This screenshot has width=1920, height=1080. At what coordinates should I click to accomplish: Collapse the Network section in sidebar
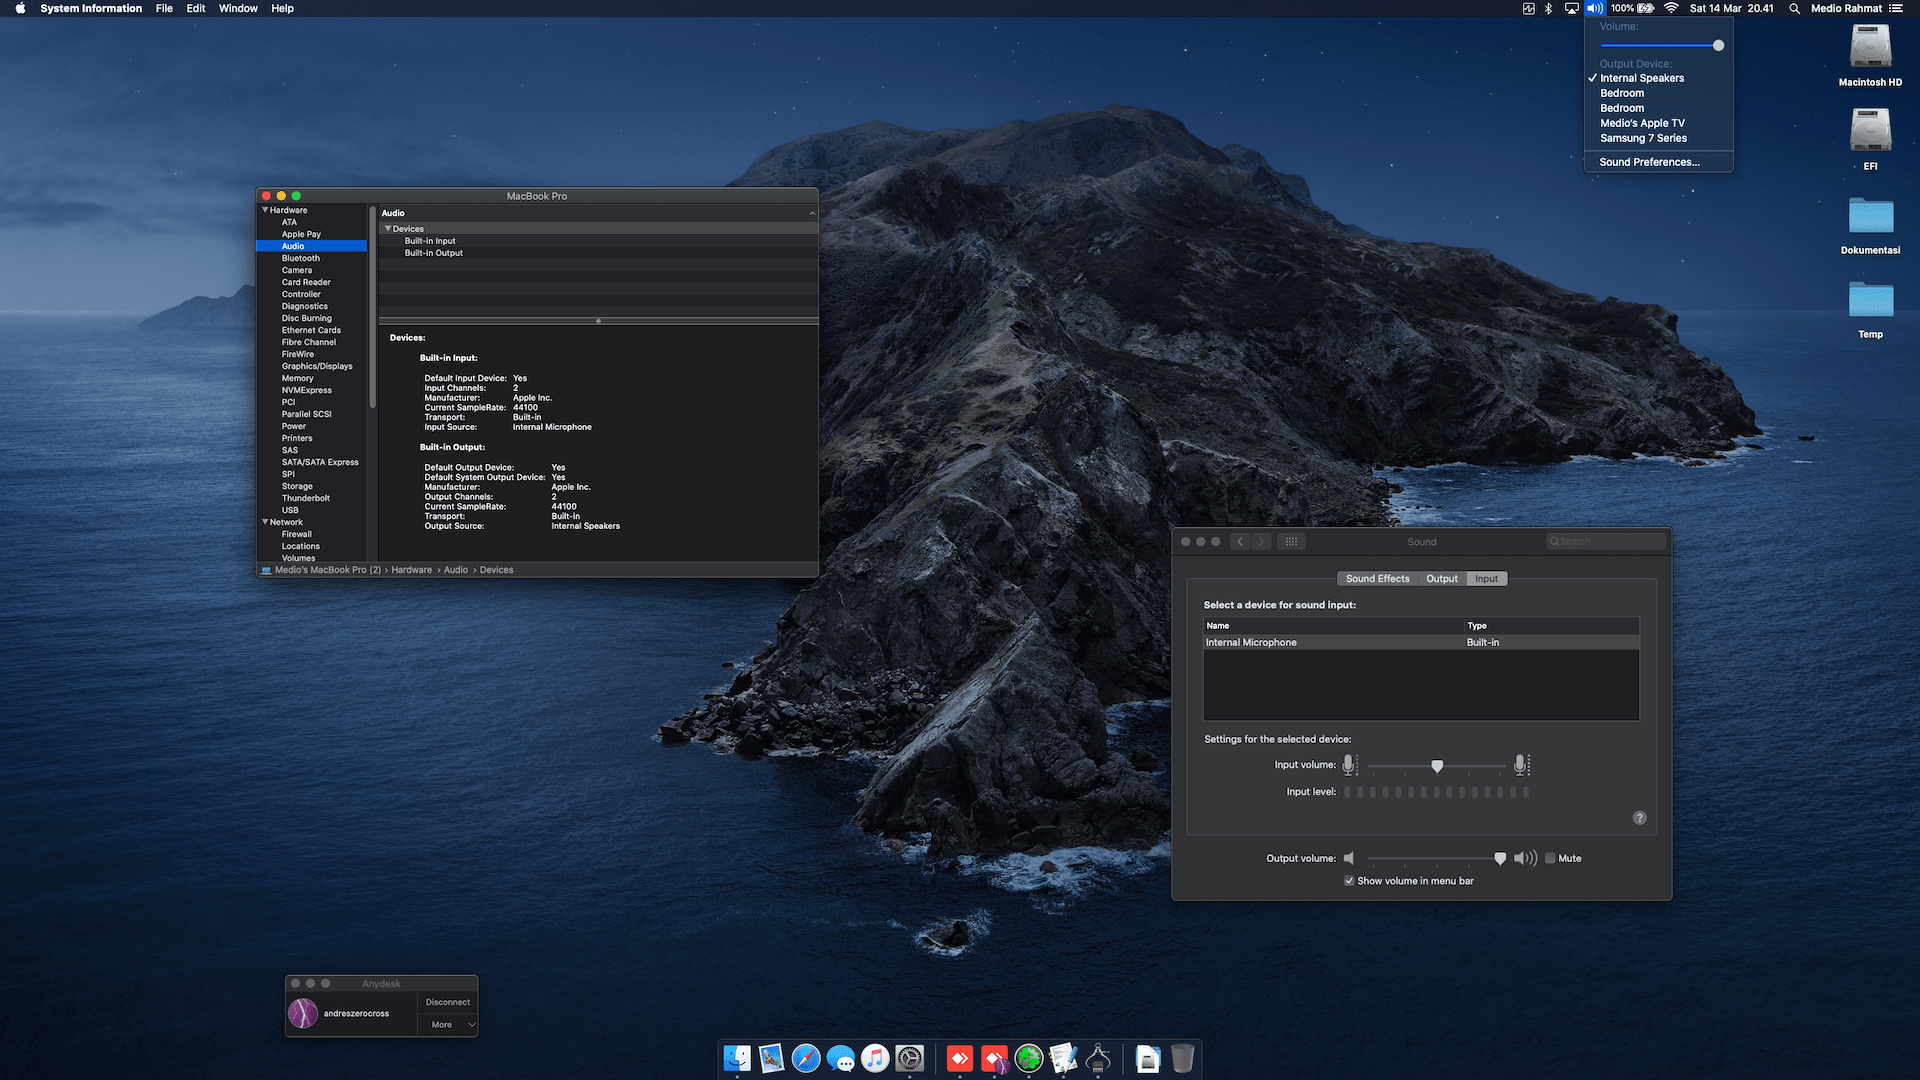[x=265, y=522]
